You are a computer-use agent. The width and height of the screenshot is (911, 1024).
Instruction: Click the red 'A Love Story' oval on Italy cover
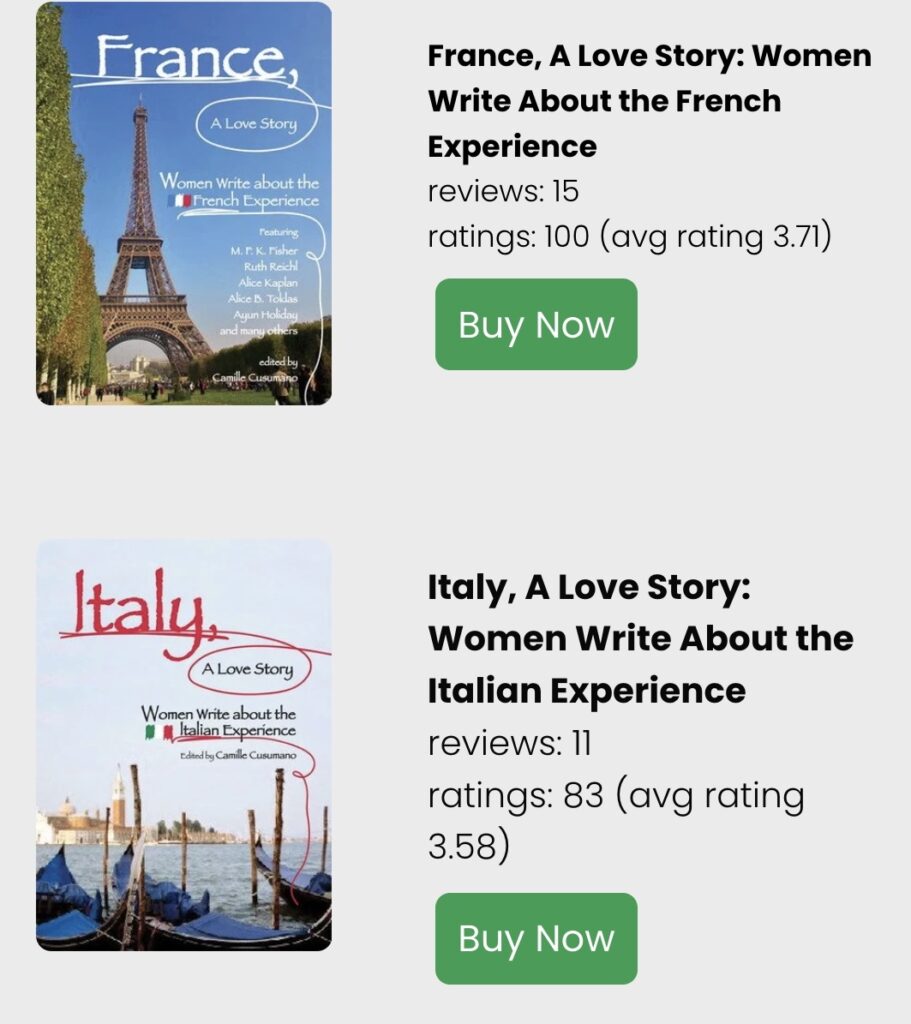pyautogui.click(x=247, y=669)
